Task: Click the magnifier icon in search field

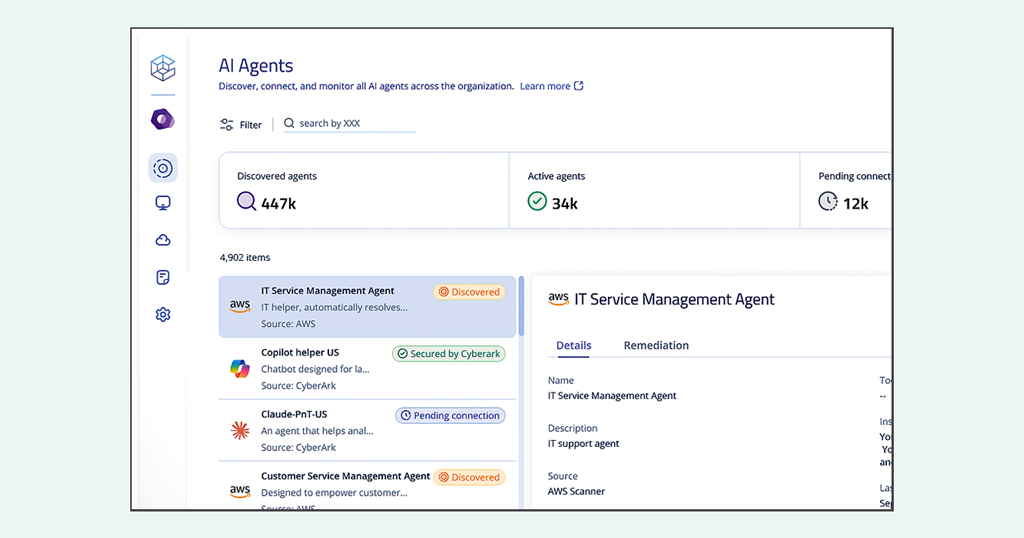Action: point(289,123)
